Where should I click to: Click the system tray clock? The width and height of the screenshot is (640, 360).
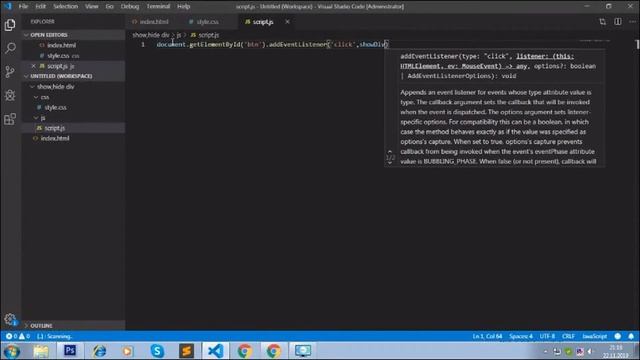616,351
